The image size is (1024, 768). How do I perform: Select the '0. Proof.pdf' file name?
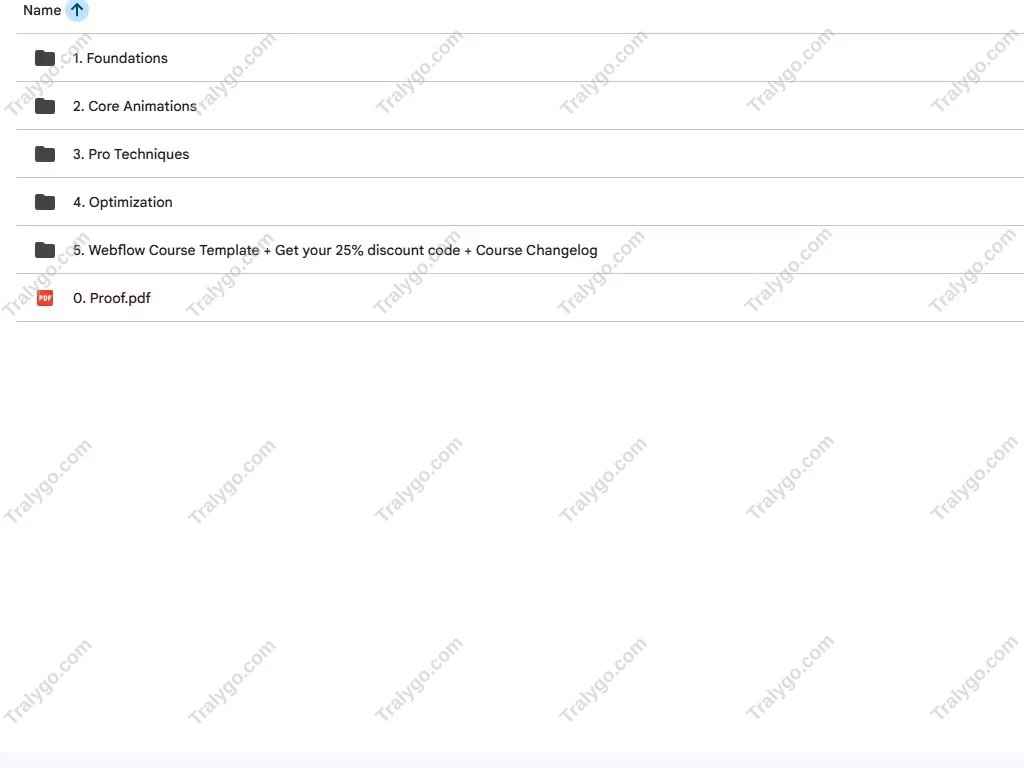click(112, 298)
